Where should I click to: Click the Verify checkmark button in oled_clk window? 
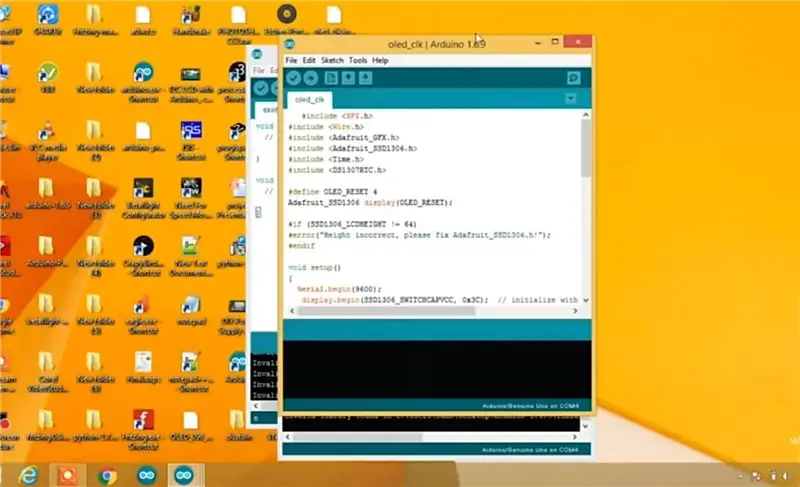point(293,78)
